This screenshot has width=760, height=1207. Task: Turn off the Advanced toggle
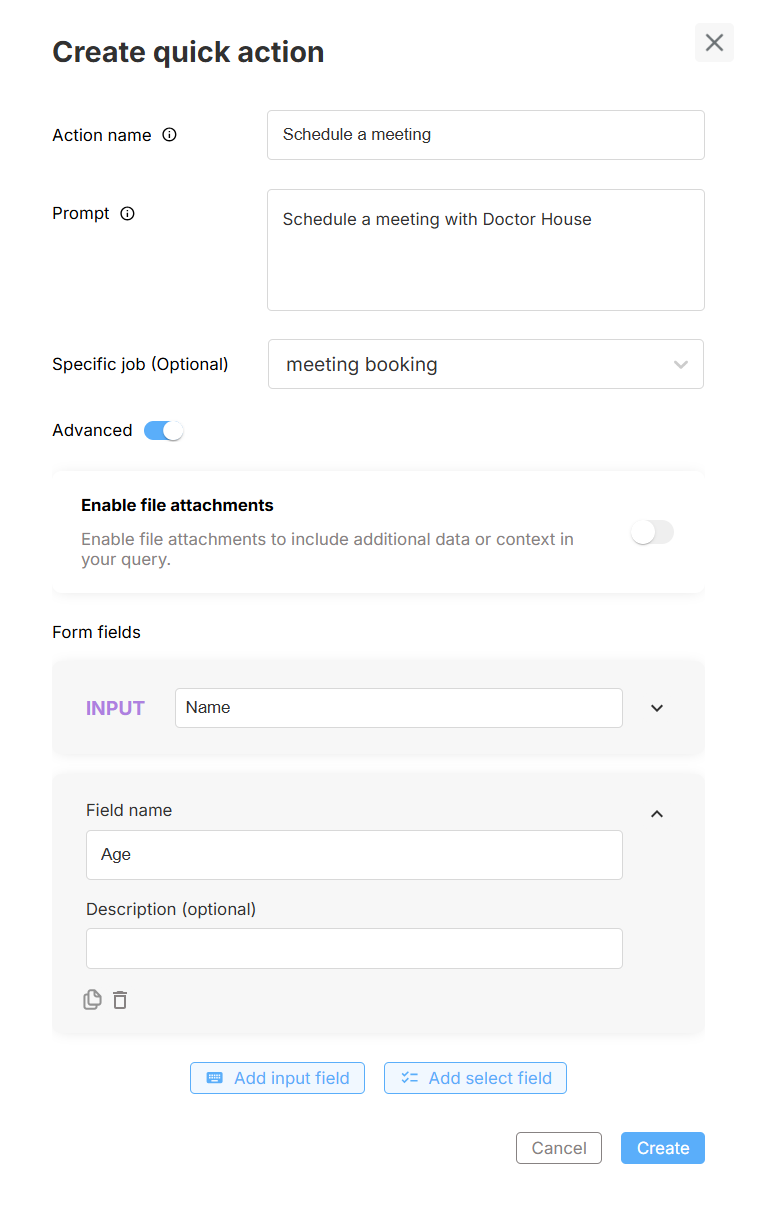pyautogui.click(x=164, y=431)
